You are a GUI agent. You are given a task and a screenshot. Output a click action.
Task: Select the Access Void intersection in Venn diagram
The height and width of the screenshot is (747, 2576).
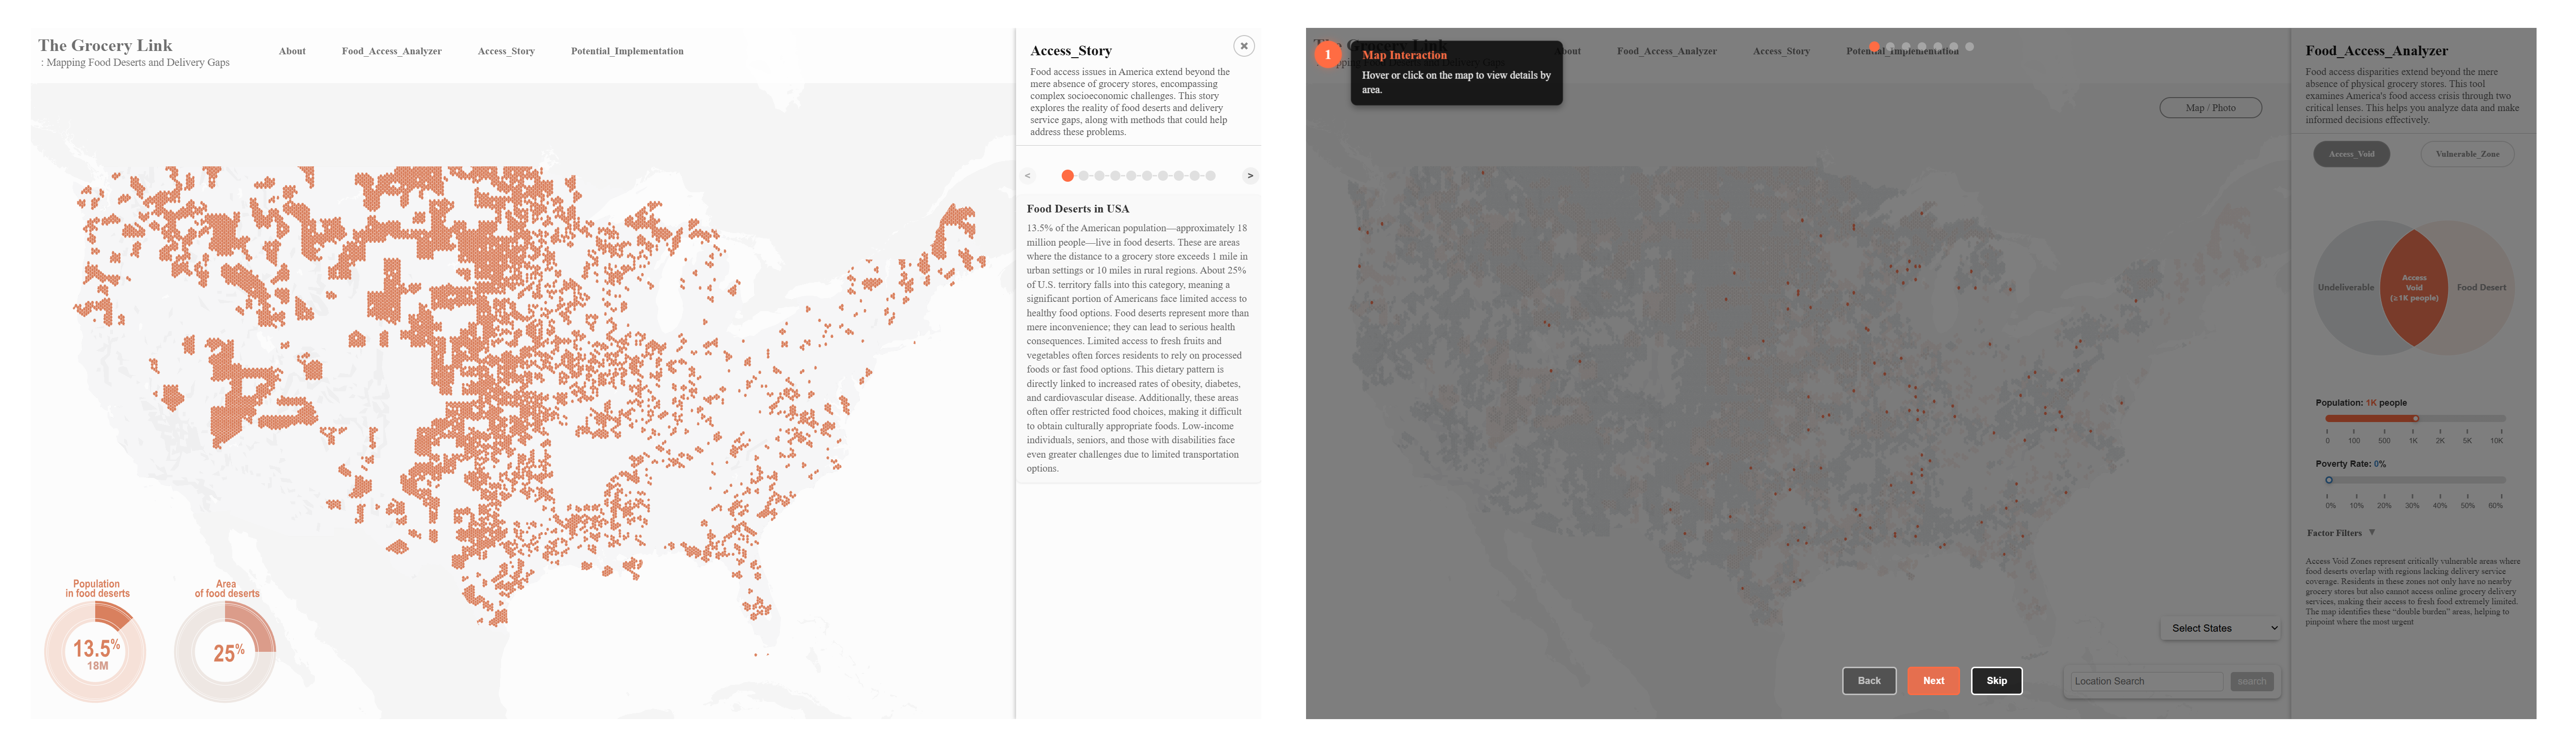click(x=2414, y=288)
